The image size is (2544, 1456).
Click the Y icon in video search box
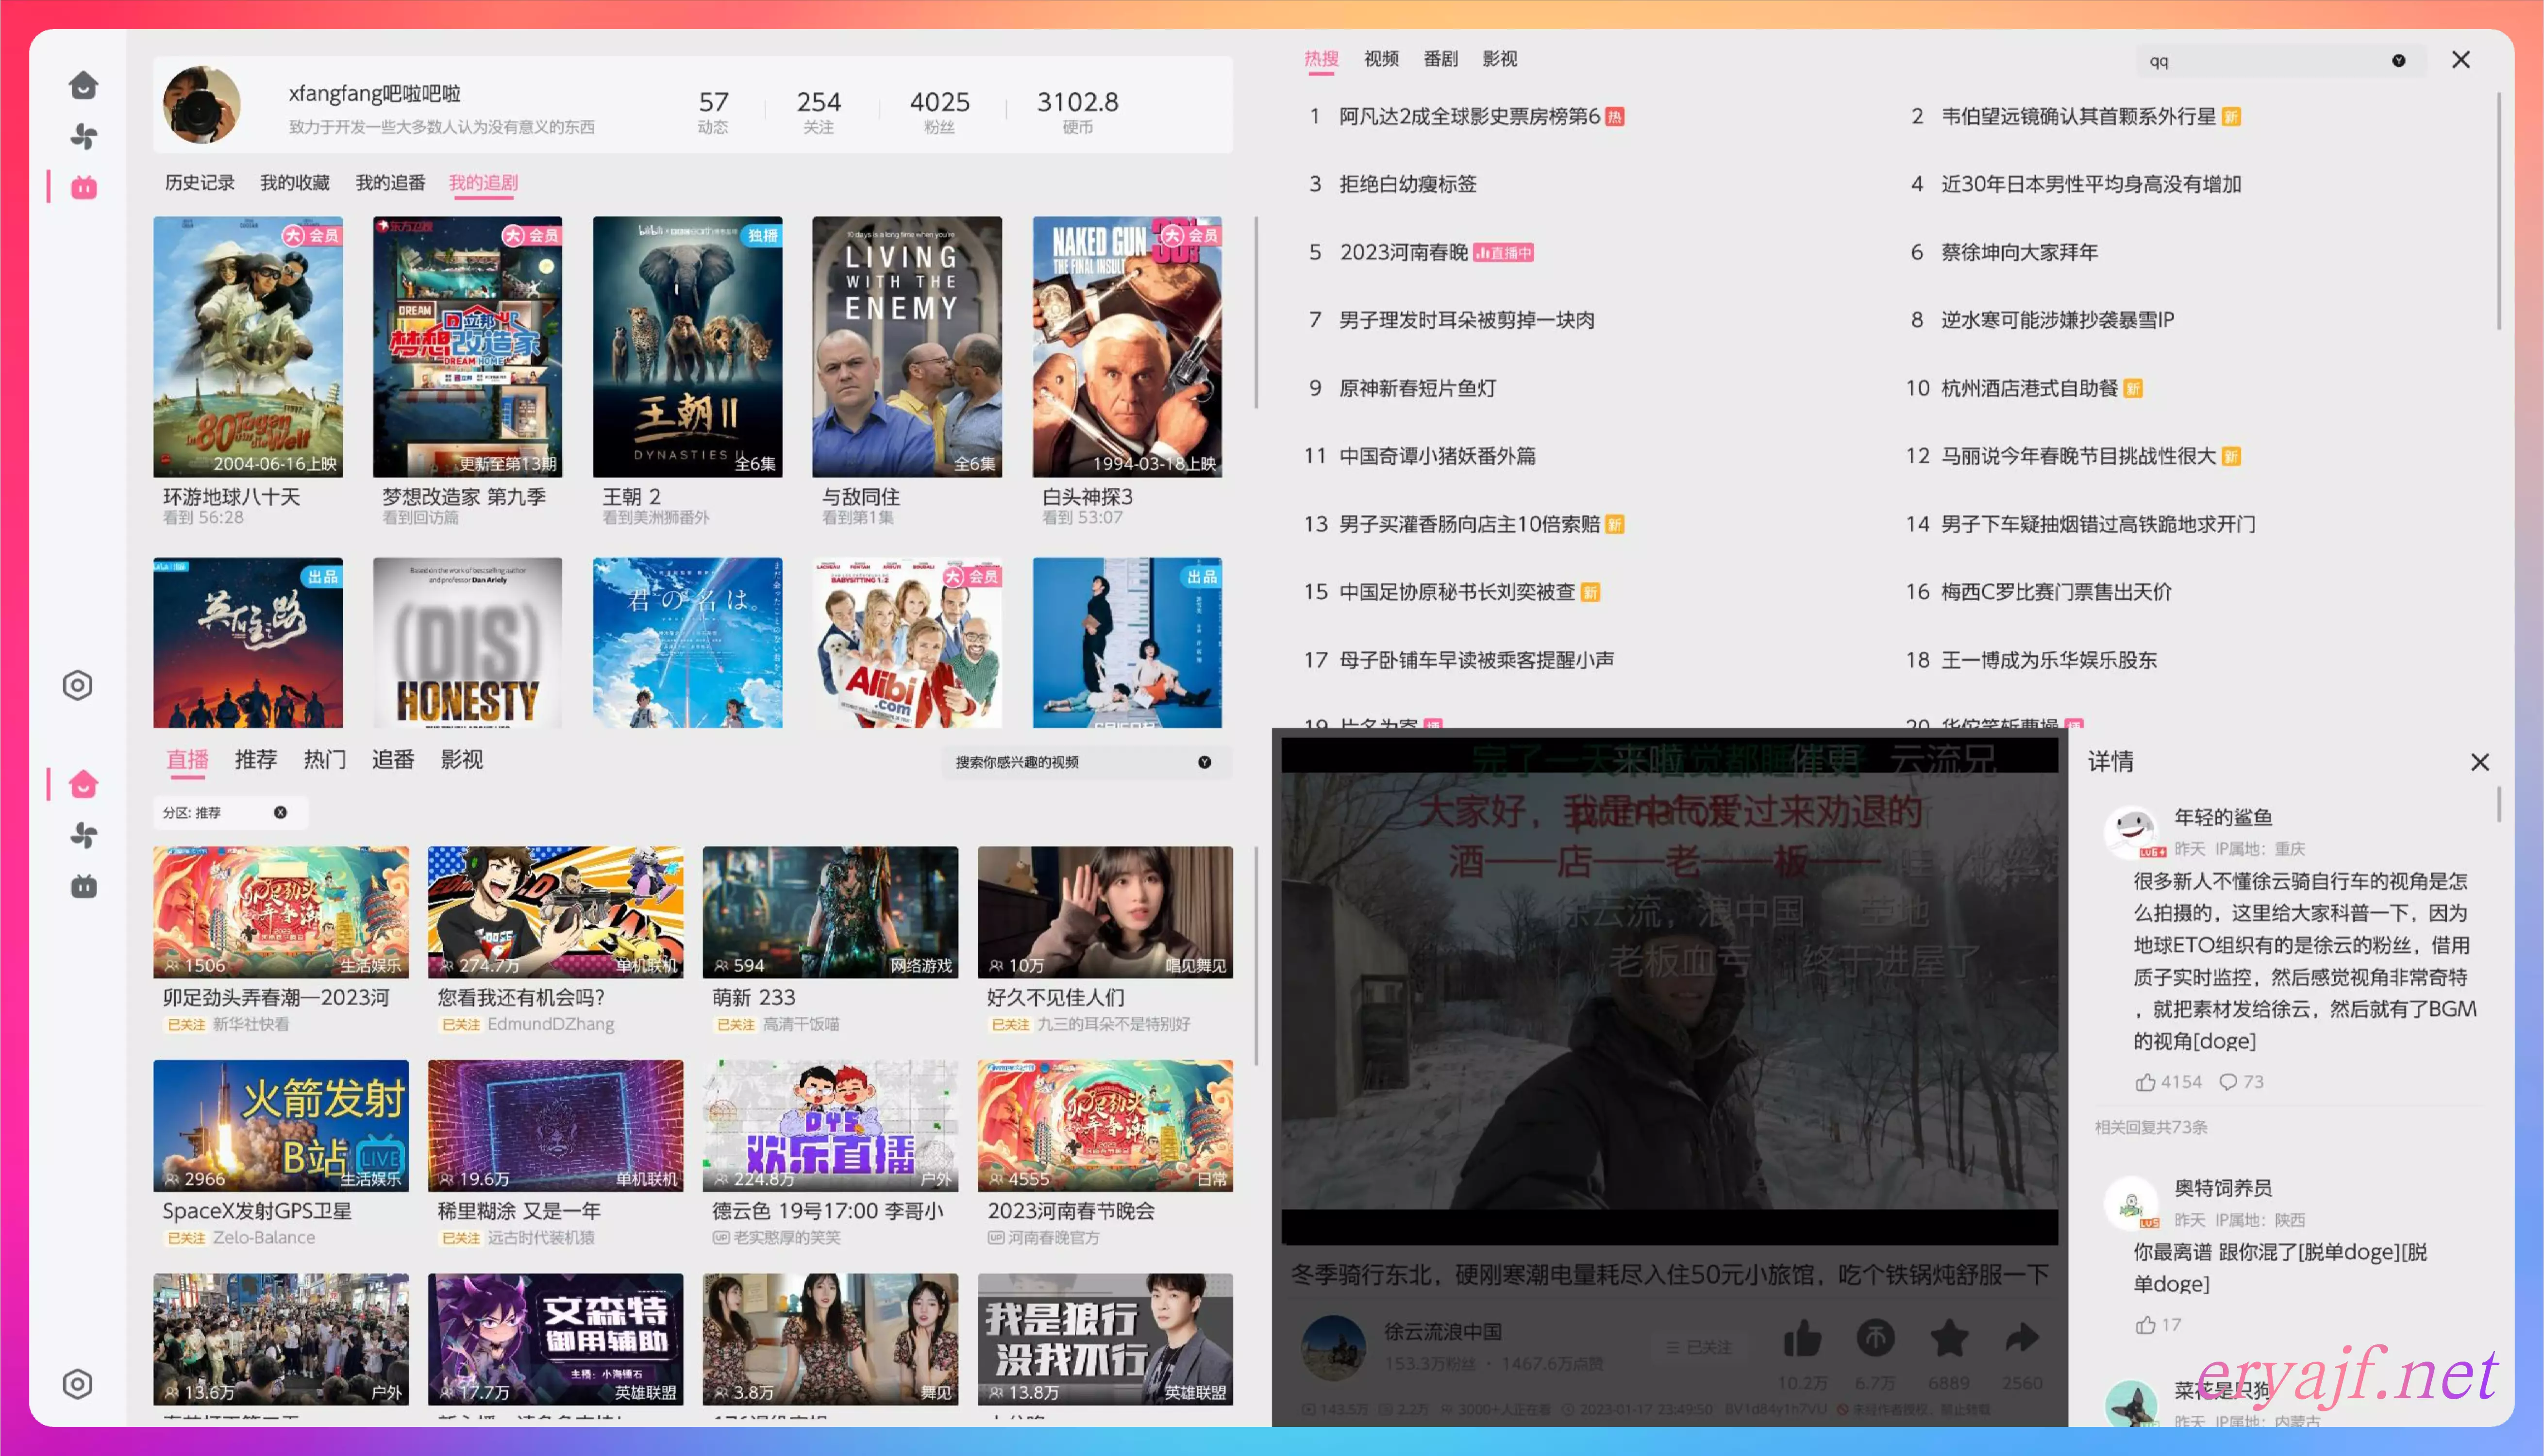click(x=1204, y=762)
